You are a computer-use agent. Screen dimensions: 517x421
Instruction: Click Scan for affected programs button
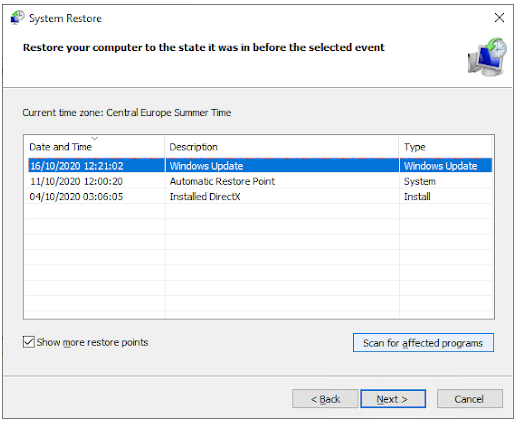tap(423, 343)
